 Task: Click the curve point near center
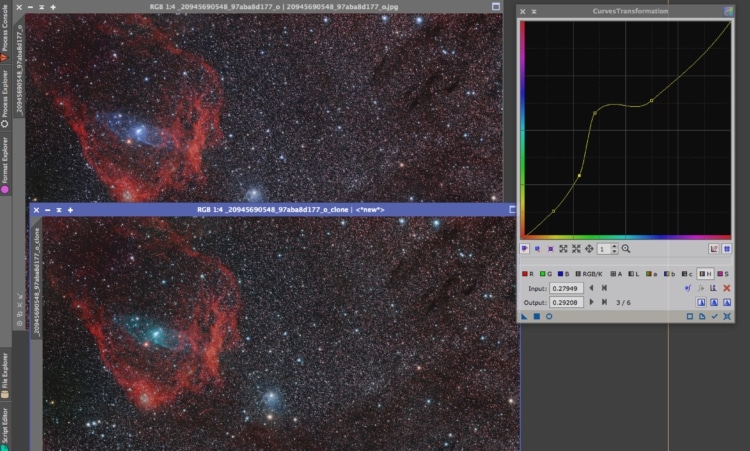point(595,113)
